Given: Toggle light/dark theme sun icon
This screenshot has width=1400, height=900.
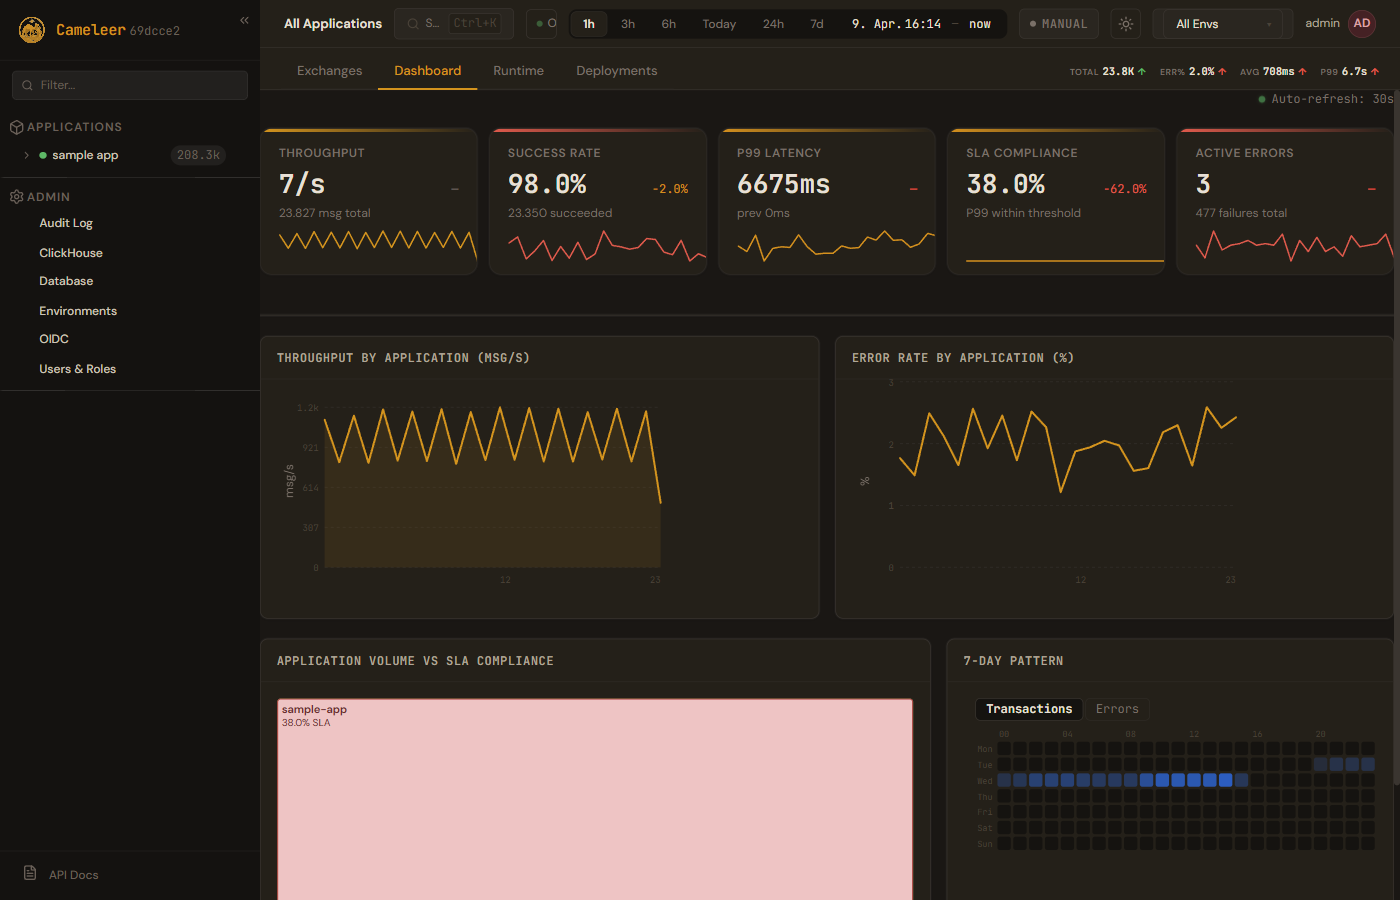Looking at the screenshot, I should 1126,24.
